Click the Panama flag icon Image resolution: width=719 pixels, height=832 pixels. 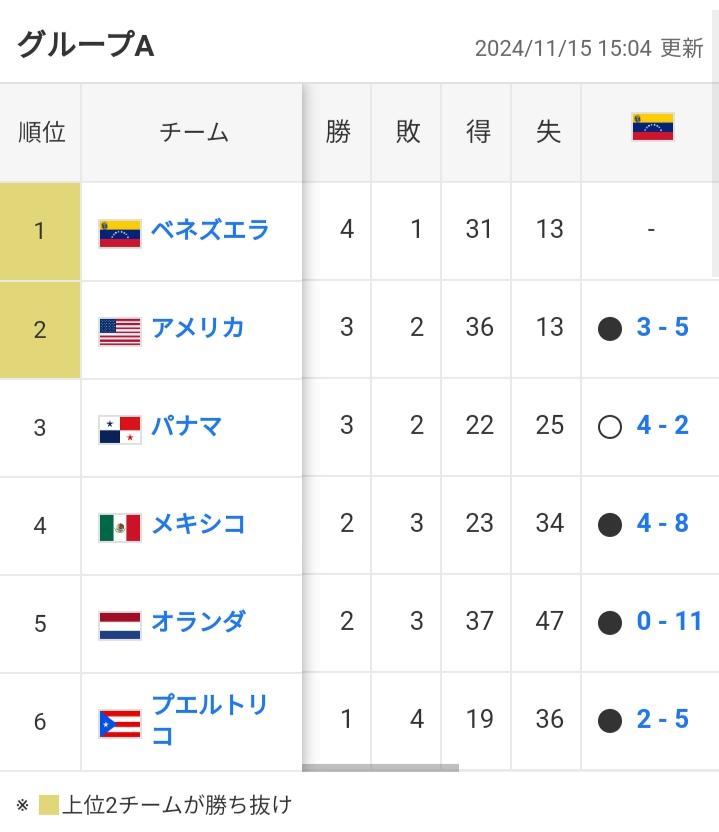[x=120, y=430]
